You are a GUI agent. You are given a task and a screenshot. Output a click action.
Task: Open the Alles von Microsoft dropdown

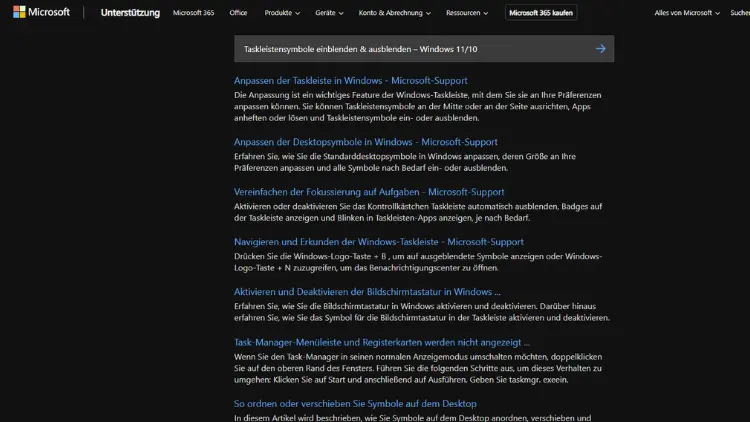click(687, 13)
